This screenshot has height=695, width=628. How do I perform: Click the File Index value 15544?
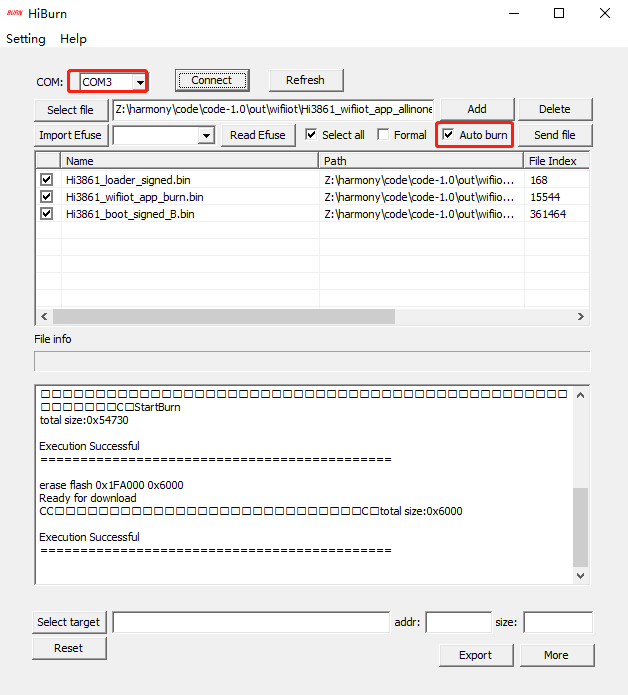(545, 197)
